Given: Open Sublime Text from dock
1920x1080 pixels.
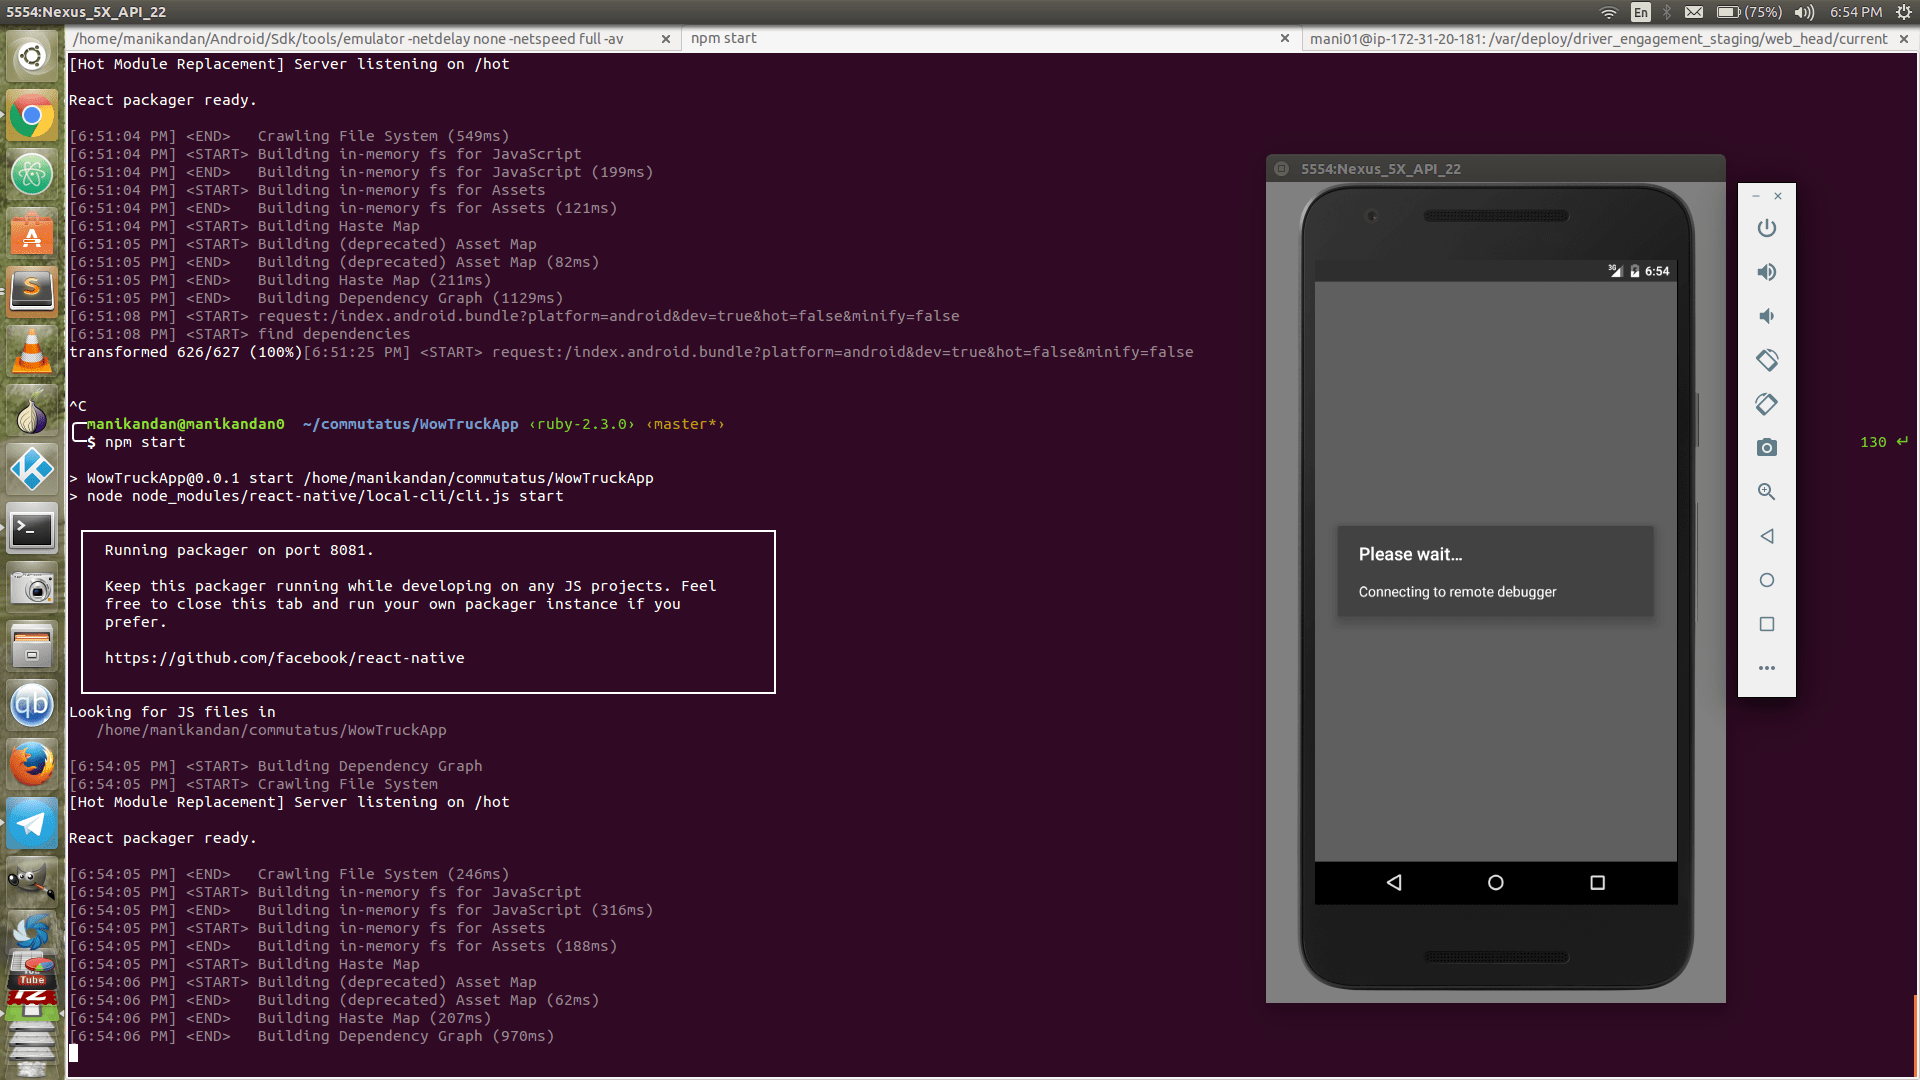Looking at the screenshot, I should coord(32,292).
